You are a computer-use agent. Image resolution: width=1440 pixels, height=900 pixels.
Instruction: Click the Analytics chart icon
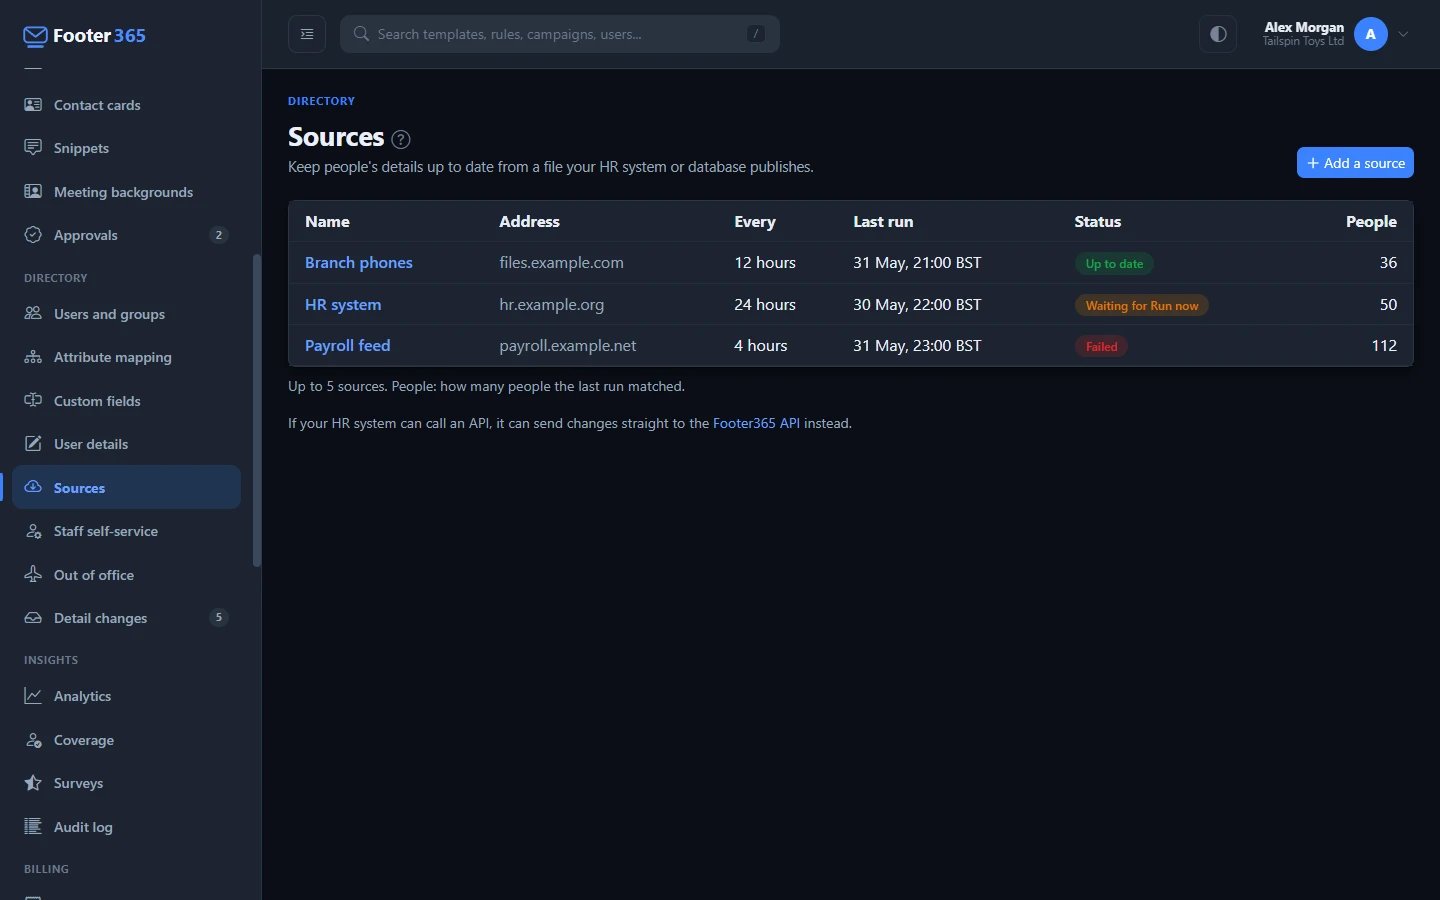33,695
